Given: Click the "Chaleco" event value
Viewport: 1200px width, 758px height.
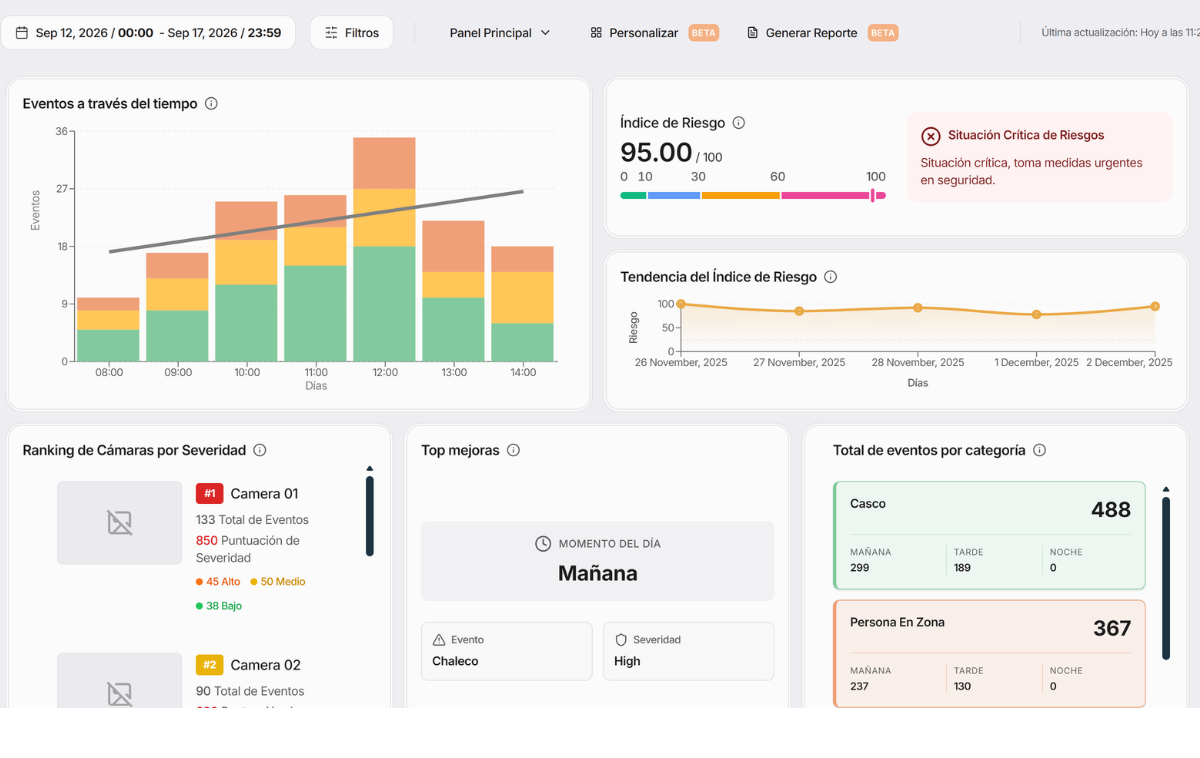Looking at the screenshot, I should 455,661.
